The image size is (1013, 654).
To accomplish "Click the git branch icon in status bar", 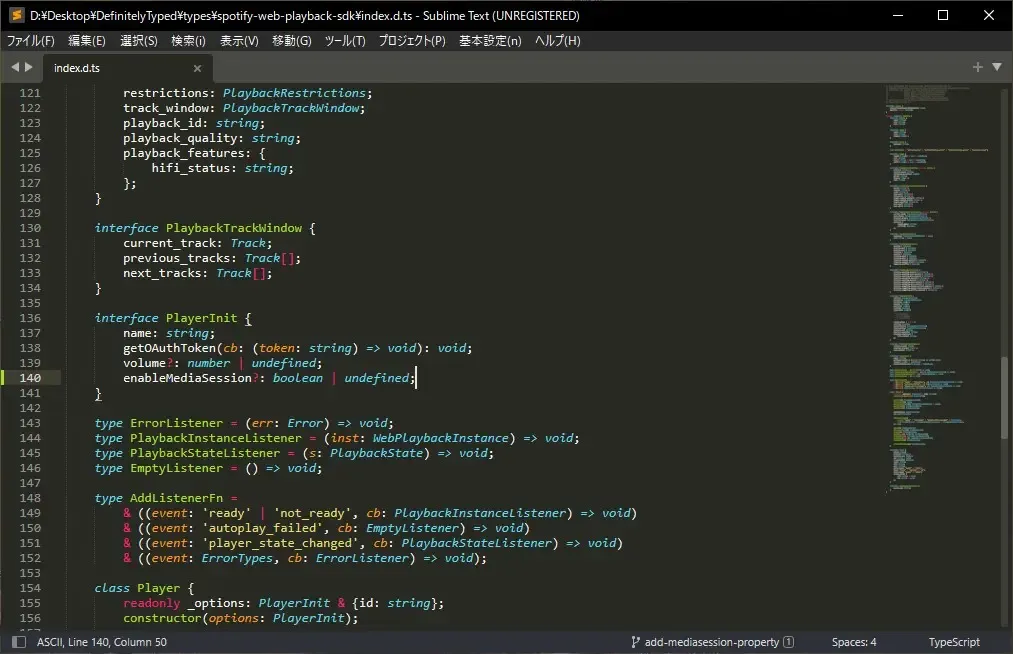I will (635, 642).
